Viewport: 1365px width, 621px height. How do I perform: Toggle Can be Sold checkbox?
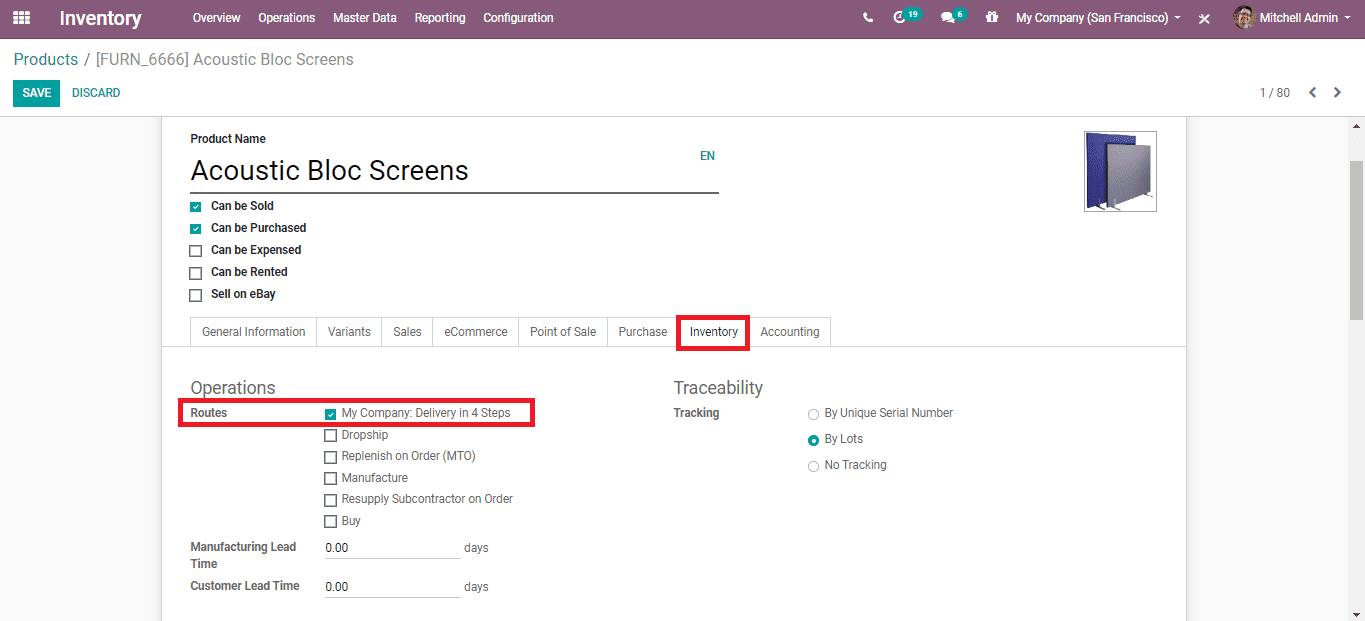point(196,207)
